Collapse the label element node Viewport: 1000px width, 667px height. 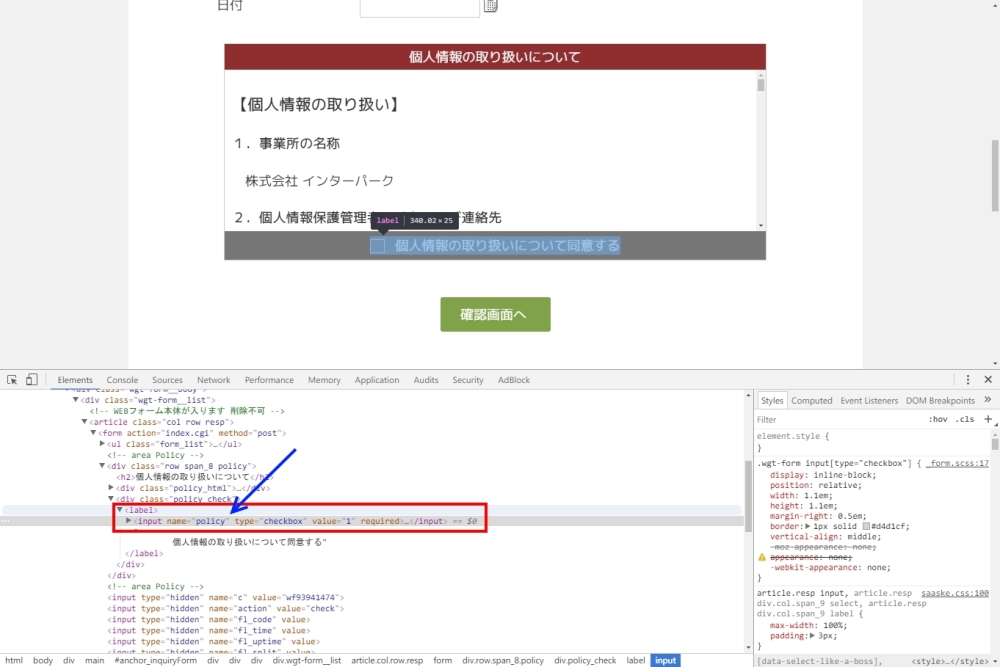(120, 510)
